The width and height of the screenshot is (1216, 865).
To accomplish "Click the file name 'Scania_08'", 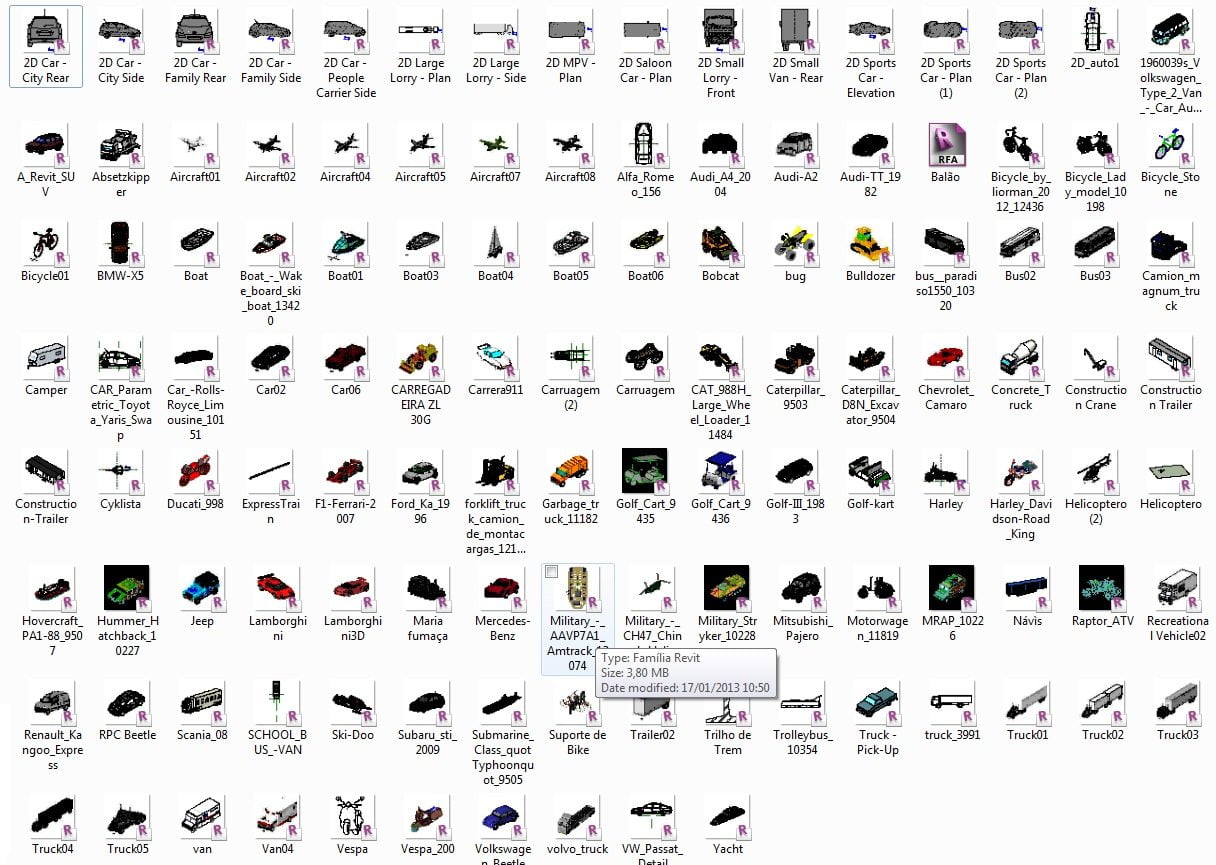I will (x=202, y=734).
